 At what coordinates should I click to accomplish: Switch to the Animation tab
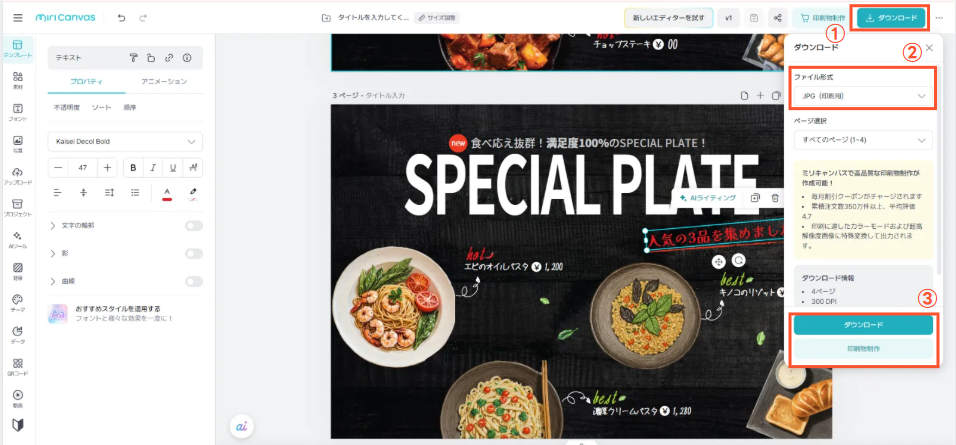tap(164, 81)
